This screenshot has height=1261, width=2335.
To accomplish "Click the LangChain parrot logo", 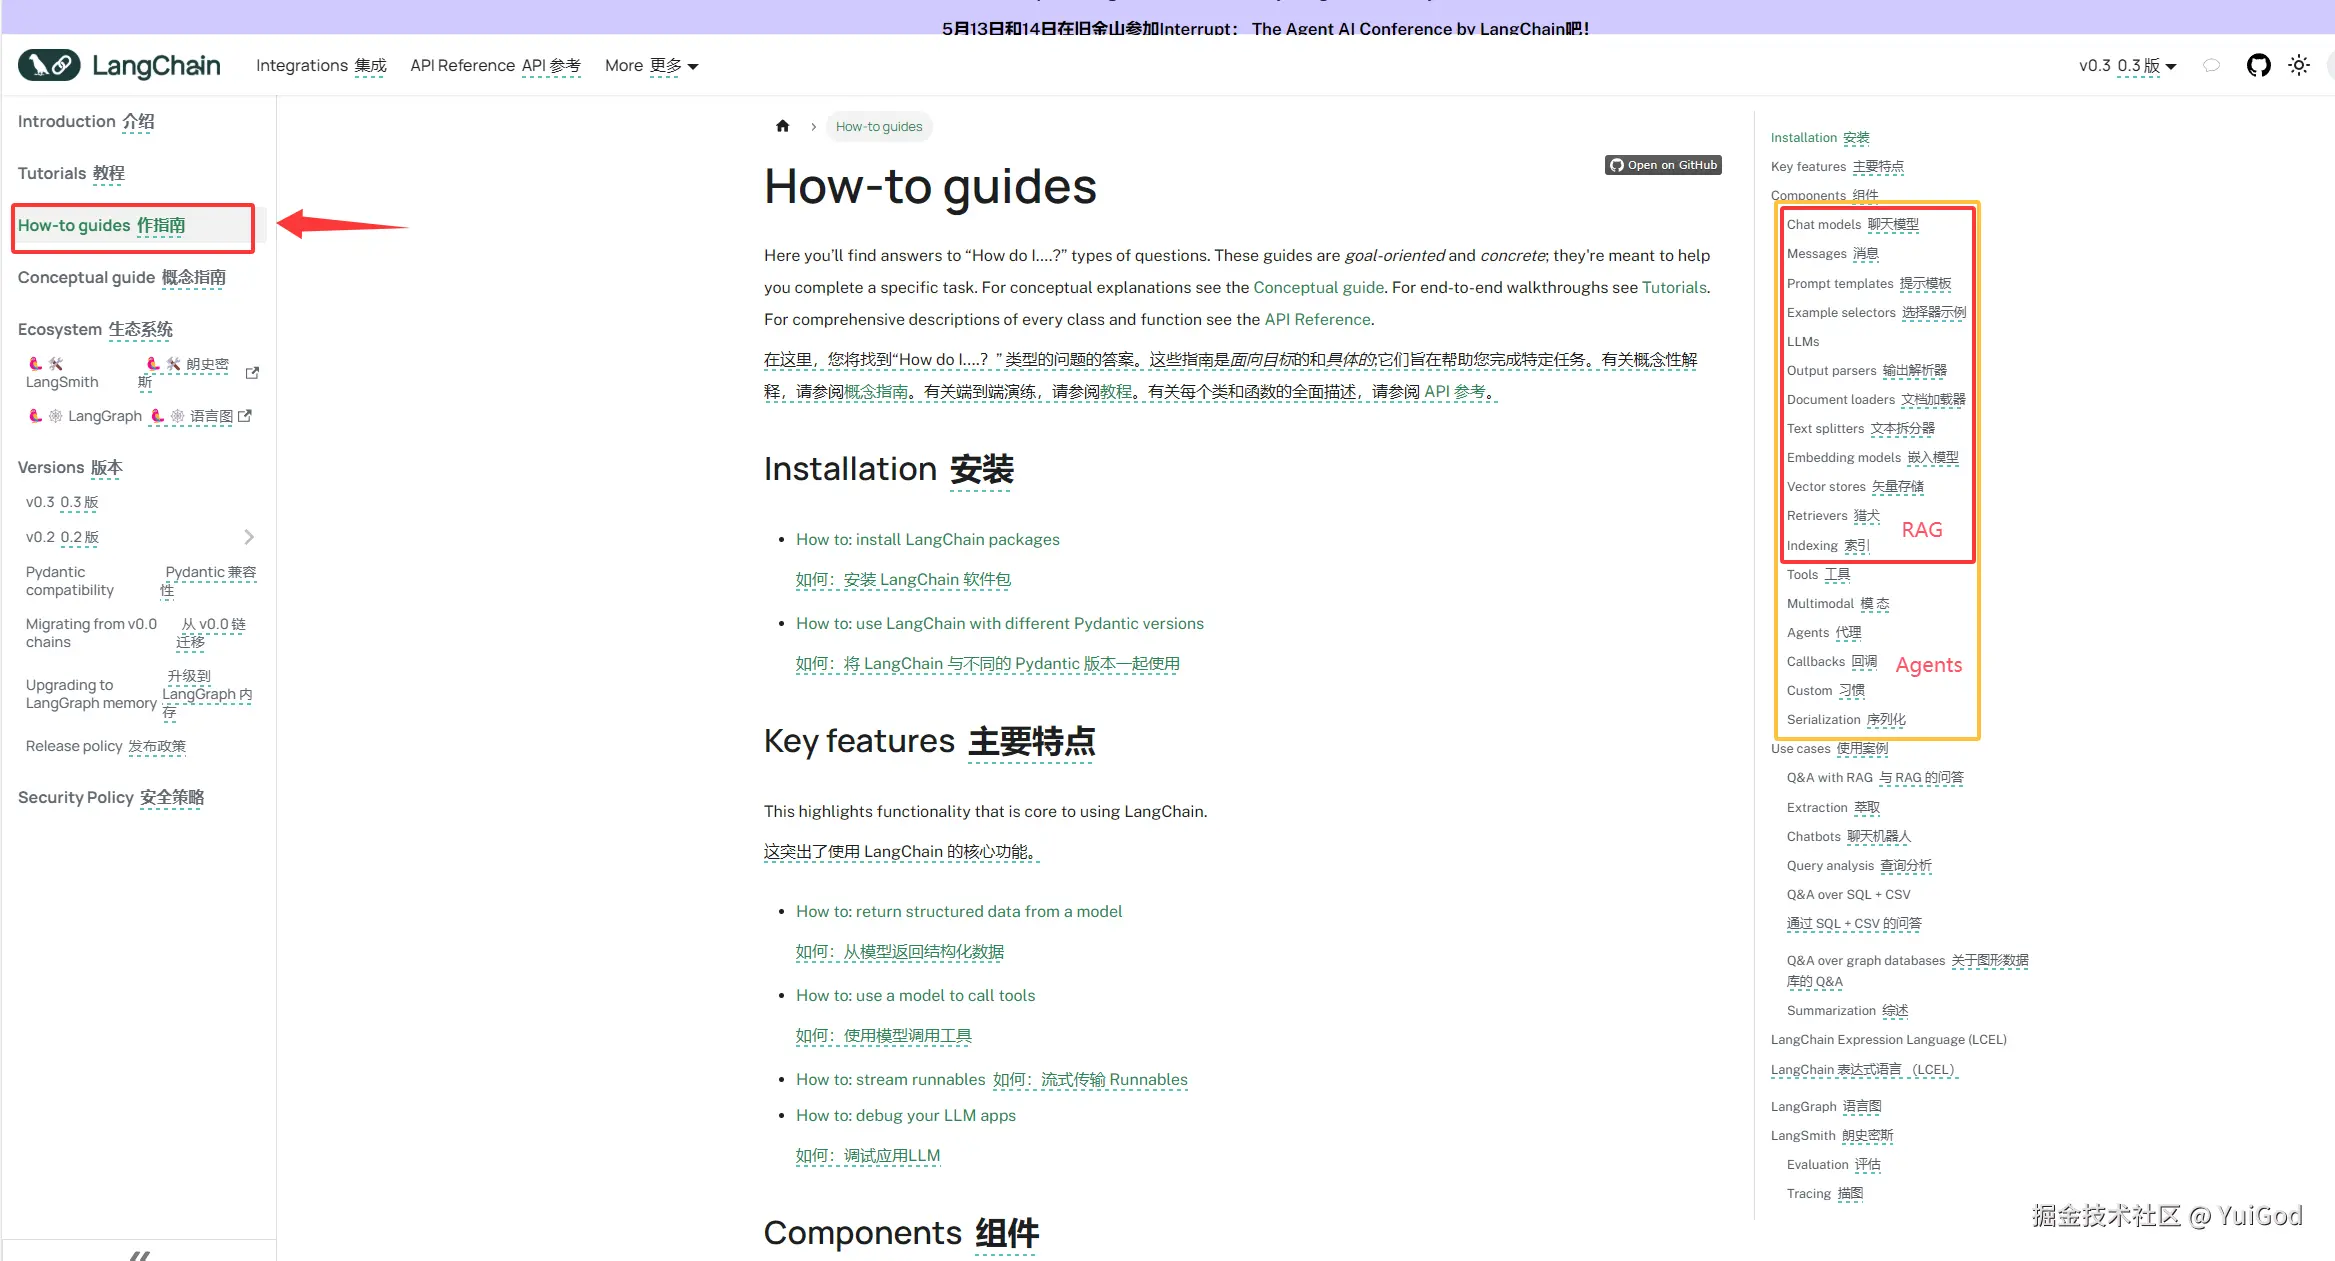I will [49, 65].
